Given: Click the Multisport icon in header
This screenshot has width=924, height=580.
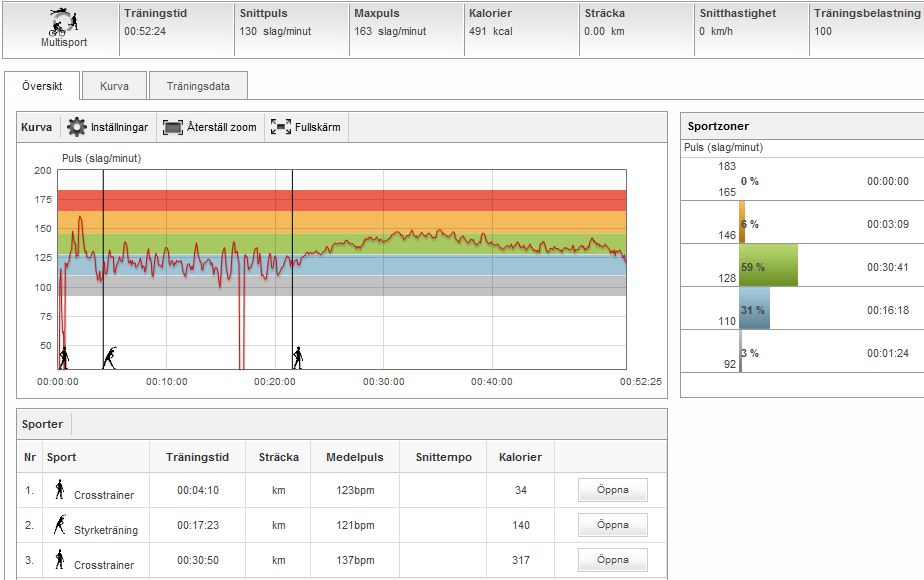Looking at the screenshot, I should click(62, 22).
